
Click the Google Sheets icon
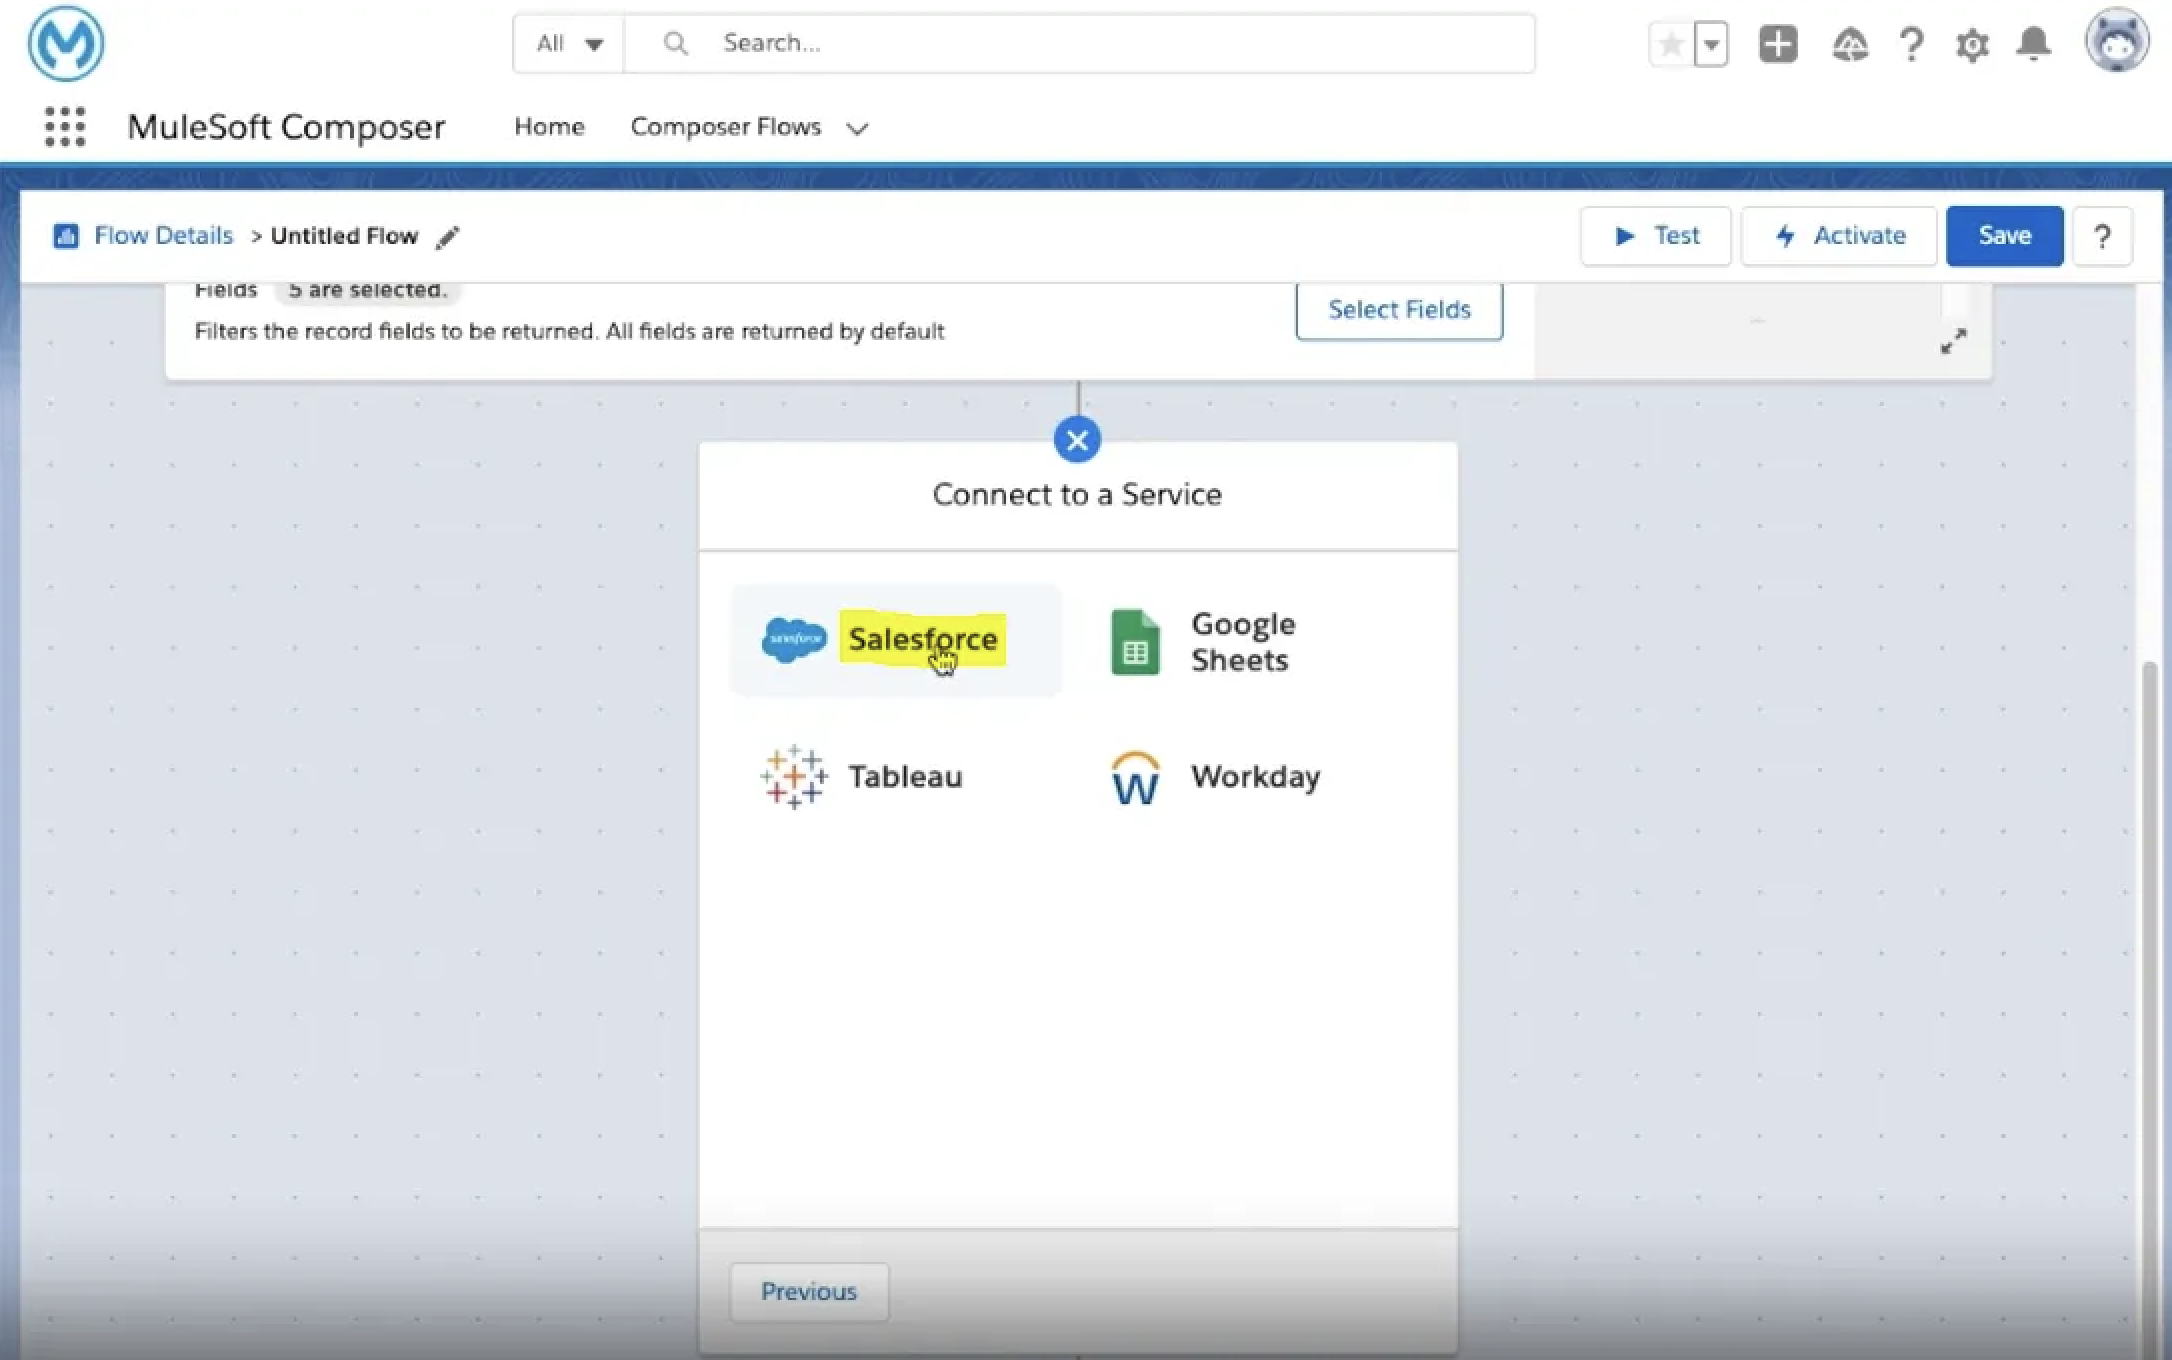(x=1135, y=642)
